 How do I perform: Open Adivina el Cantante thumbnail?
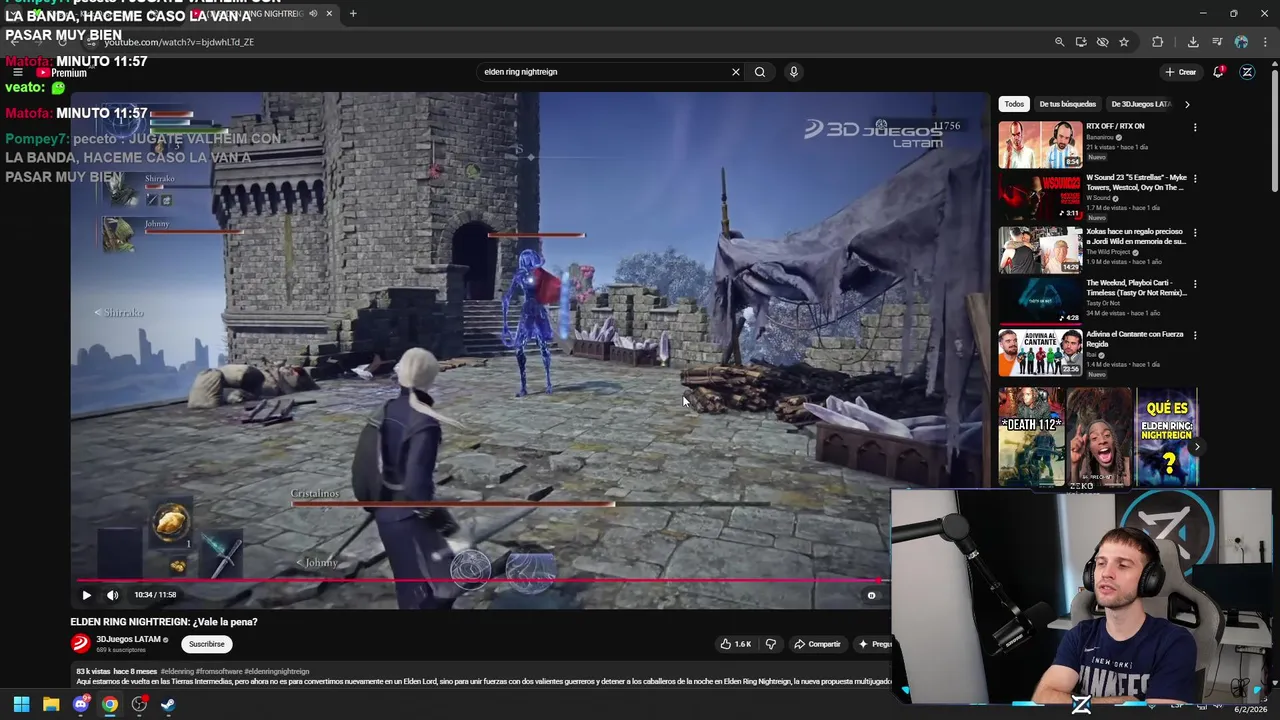pos(1040,352)
